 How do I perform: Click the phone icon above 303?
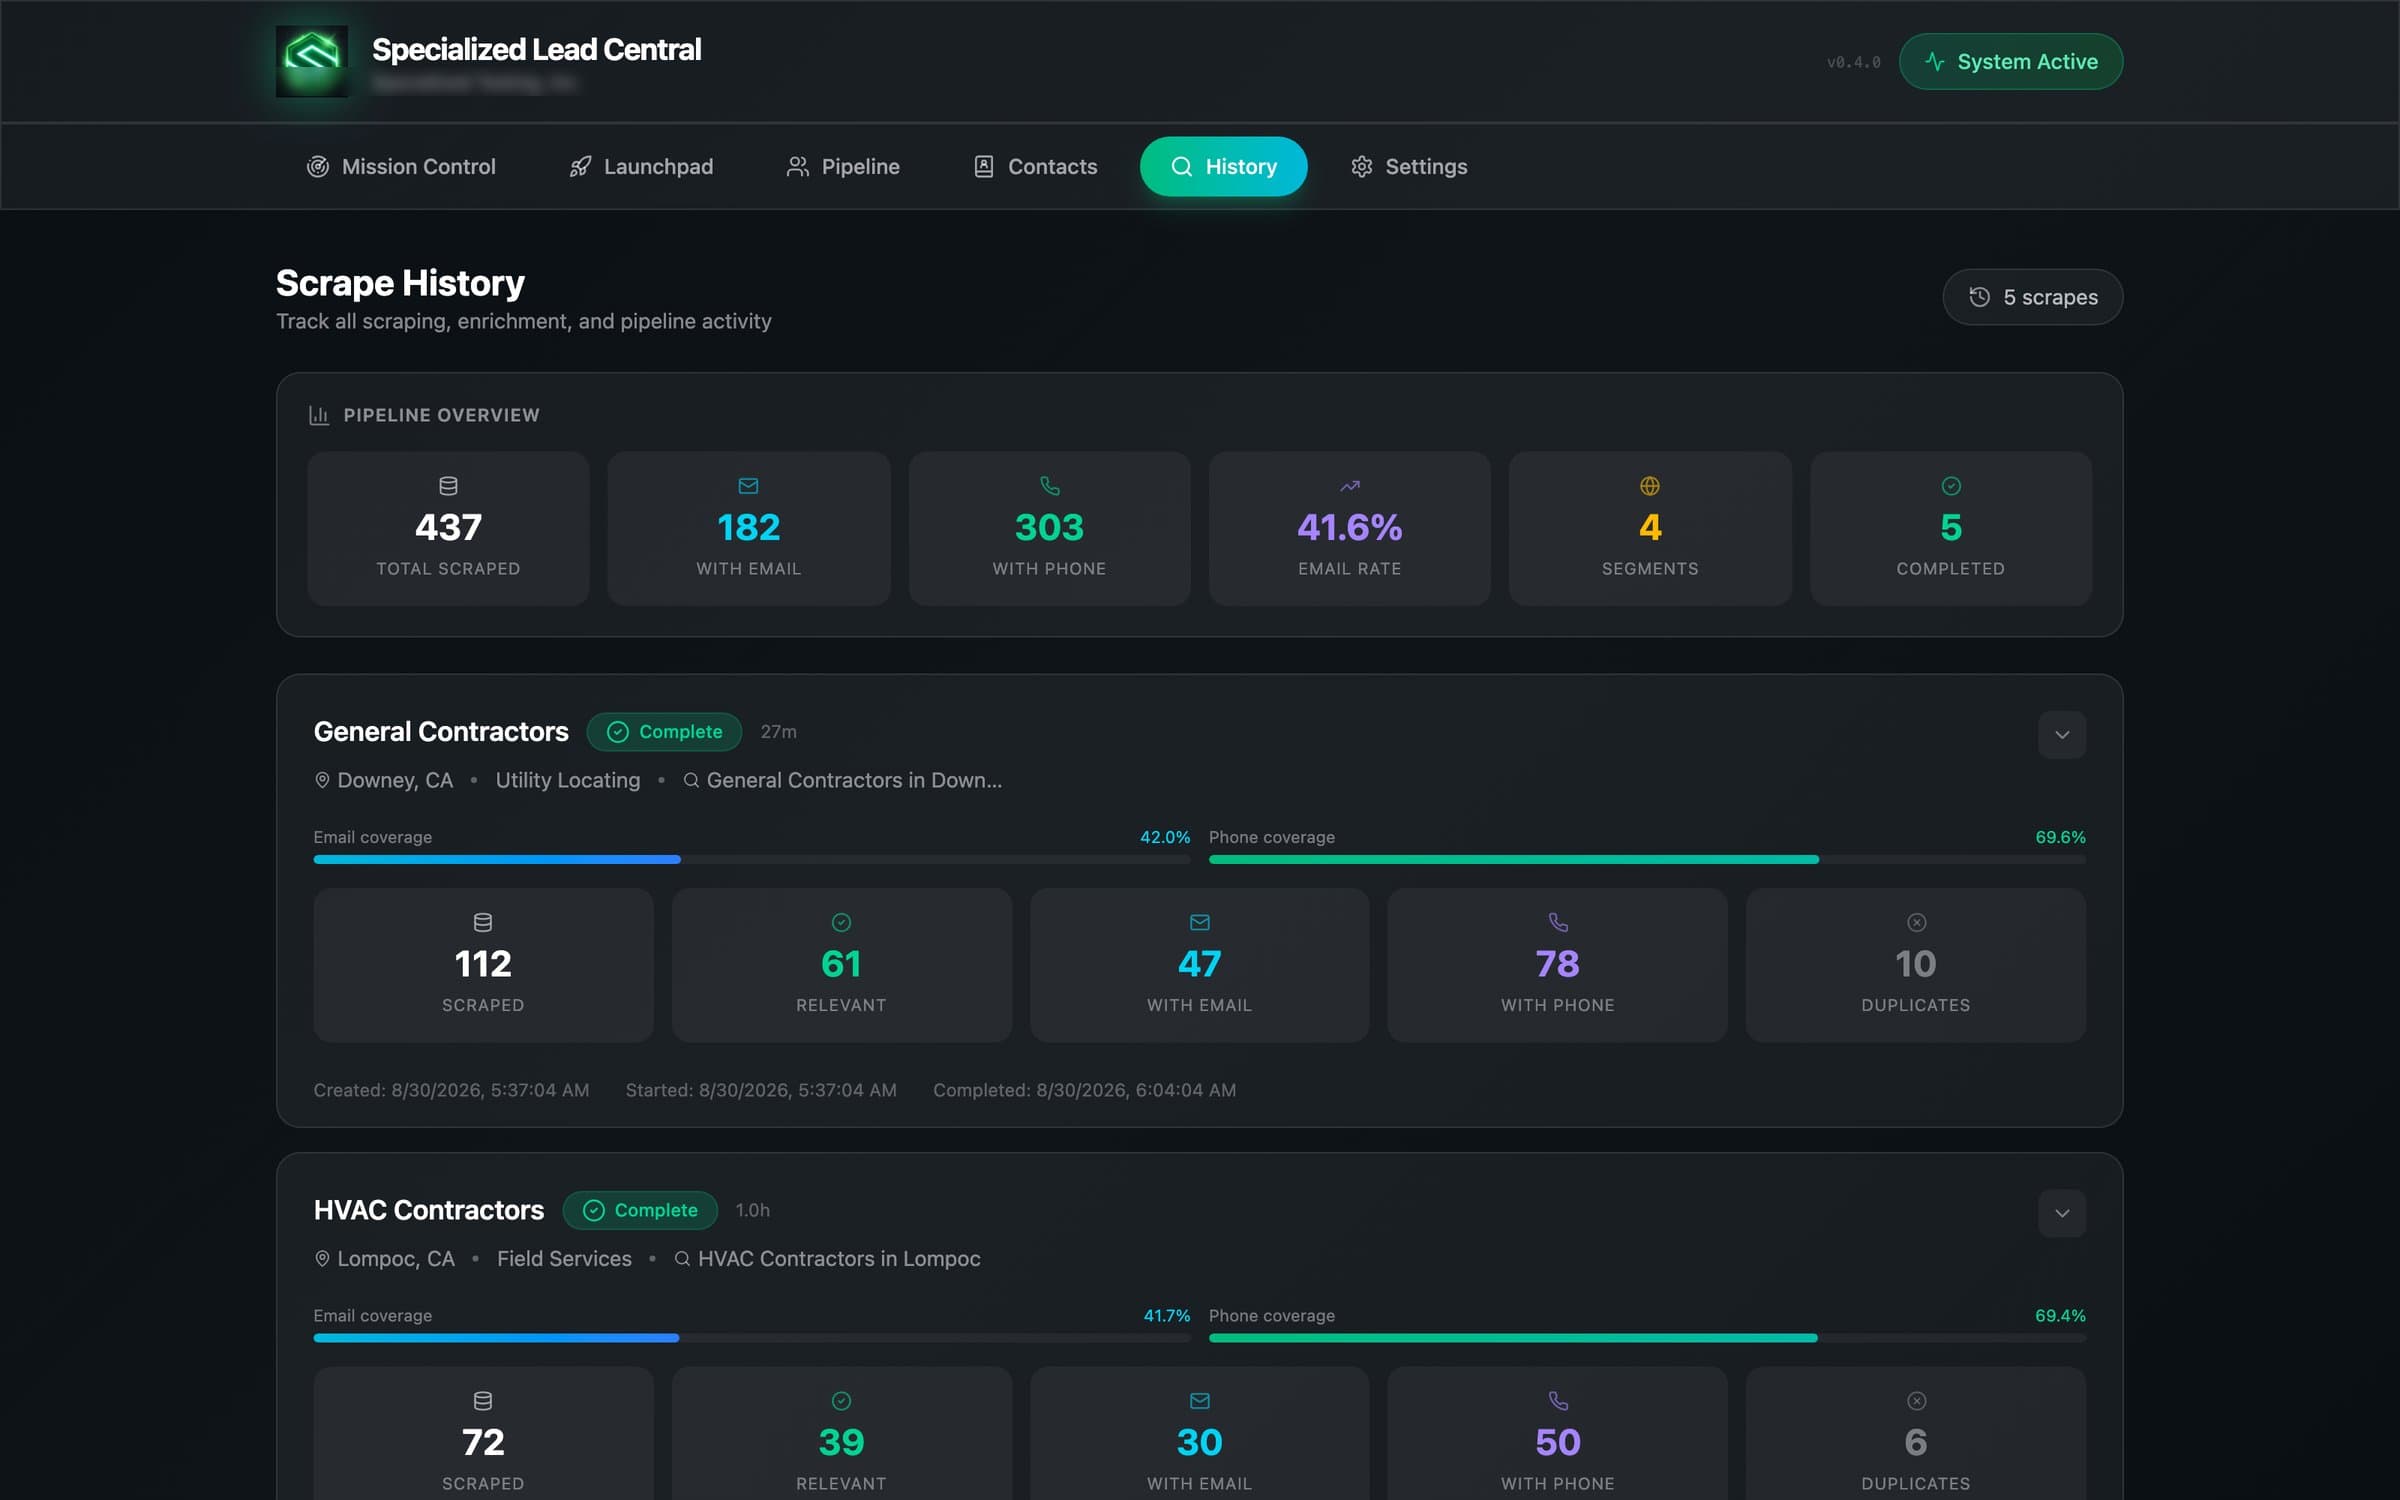click(1049, 486)
